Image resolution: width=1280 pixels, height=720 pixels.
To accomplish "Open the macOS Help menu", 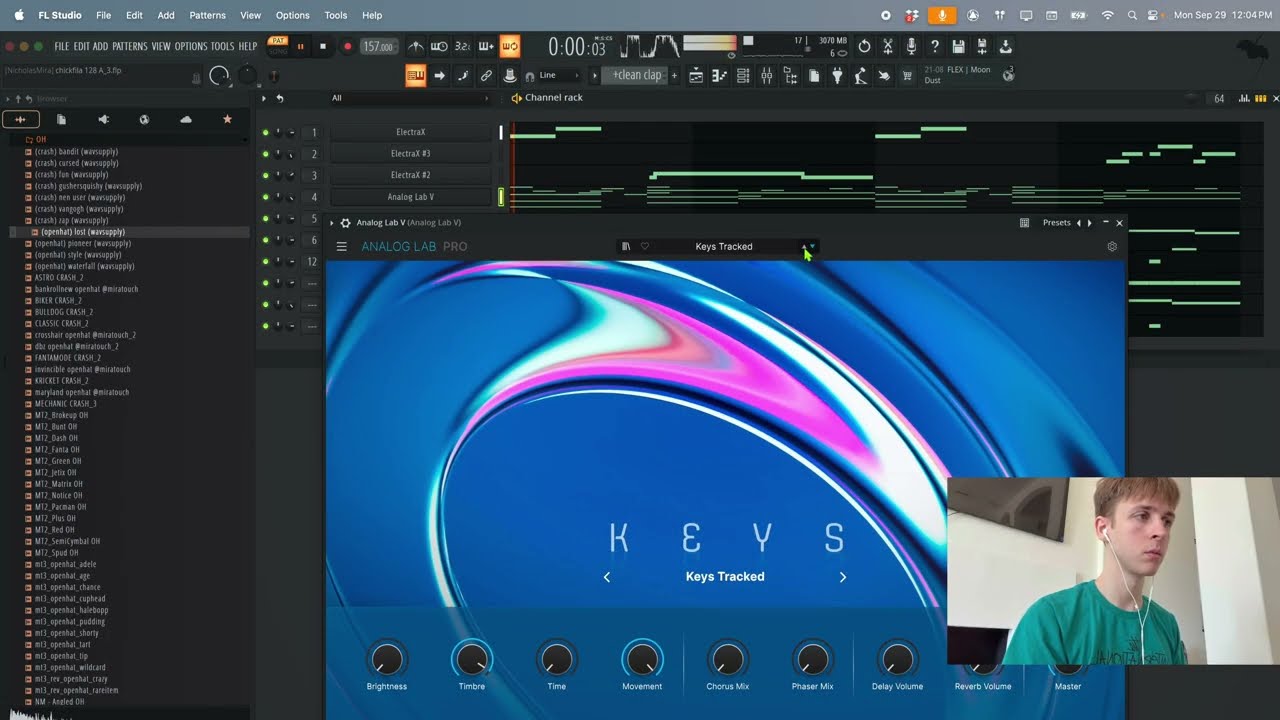I will click(372, 15).
